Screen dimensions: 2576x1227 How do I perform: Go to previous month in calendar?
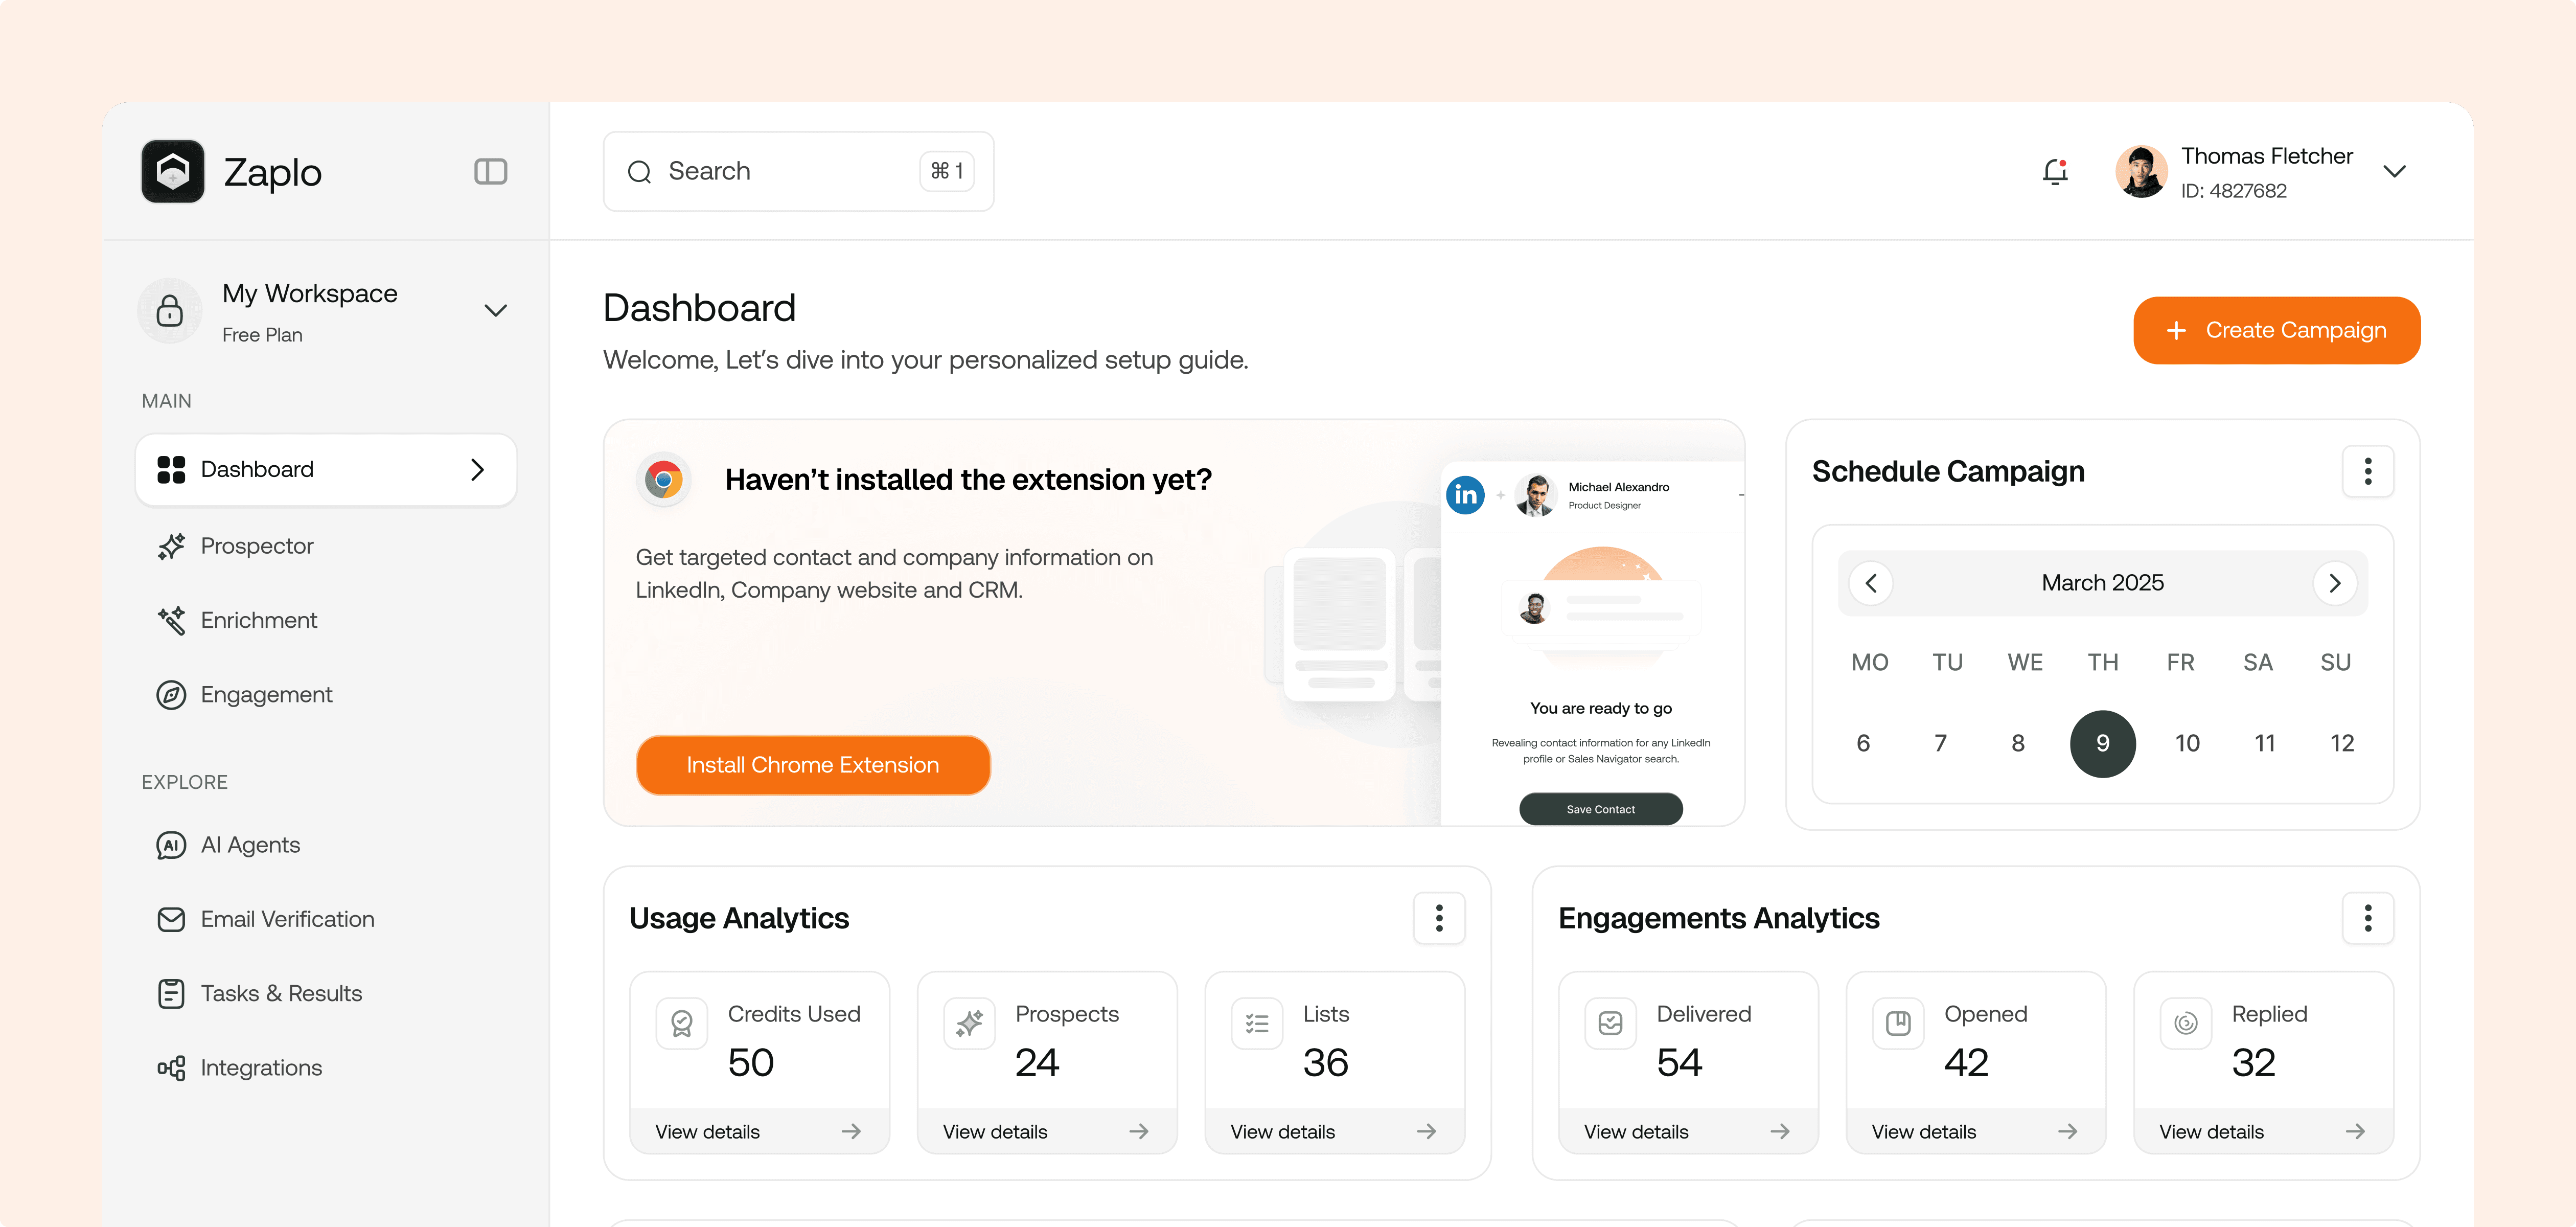1871,583
